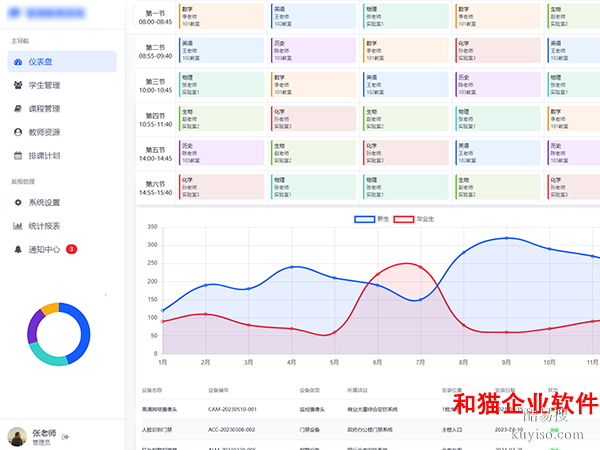Open the 排课计划 calendar icon
The width and height of the screenshot is (600, 450).
point(18,156)
